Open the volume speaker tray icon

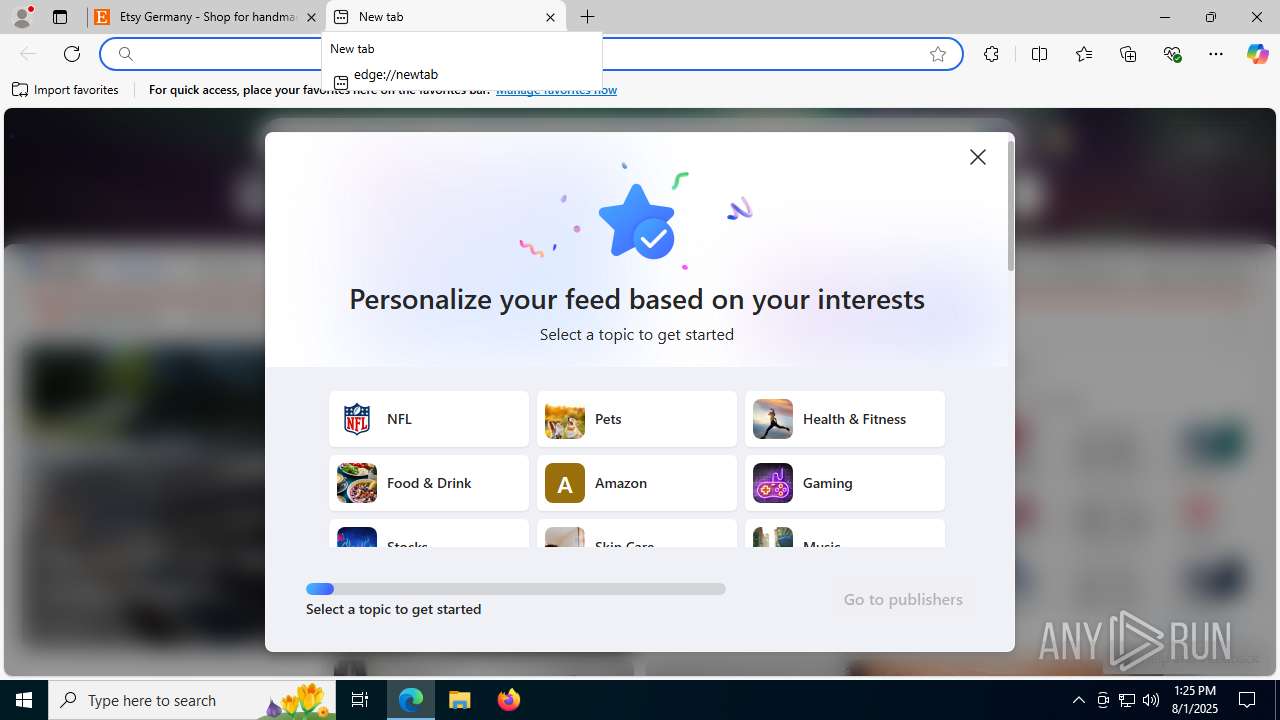pyautogui.click(x=1151, y=700)
